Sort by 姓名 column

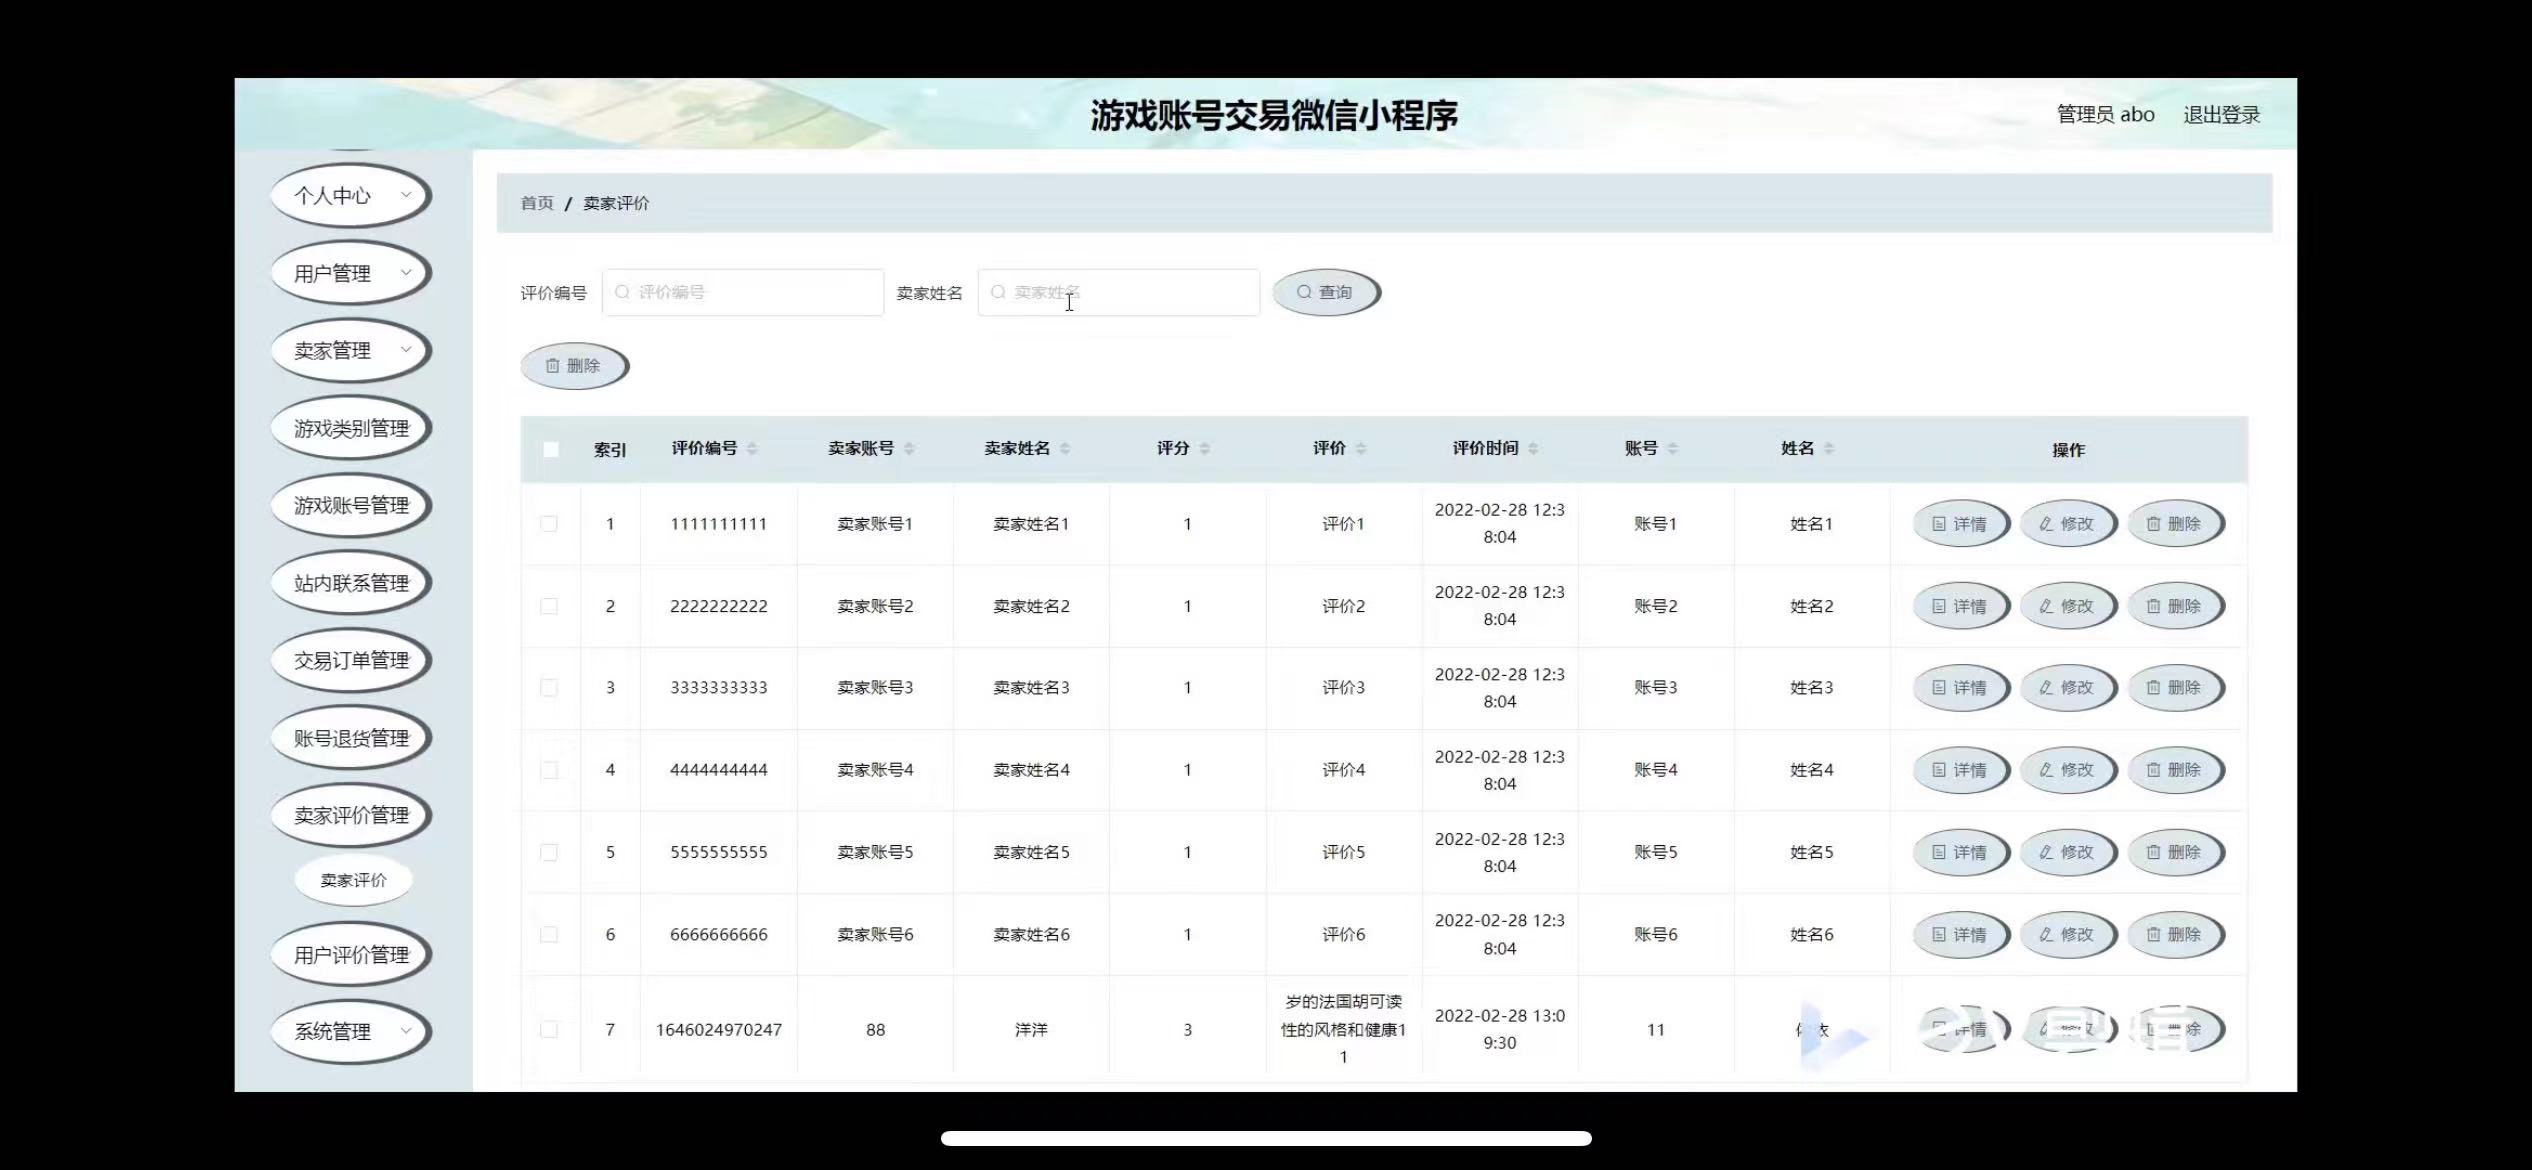click(1829, 449)
